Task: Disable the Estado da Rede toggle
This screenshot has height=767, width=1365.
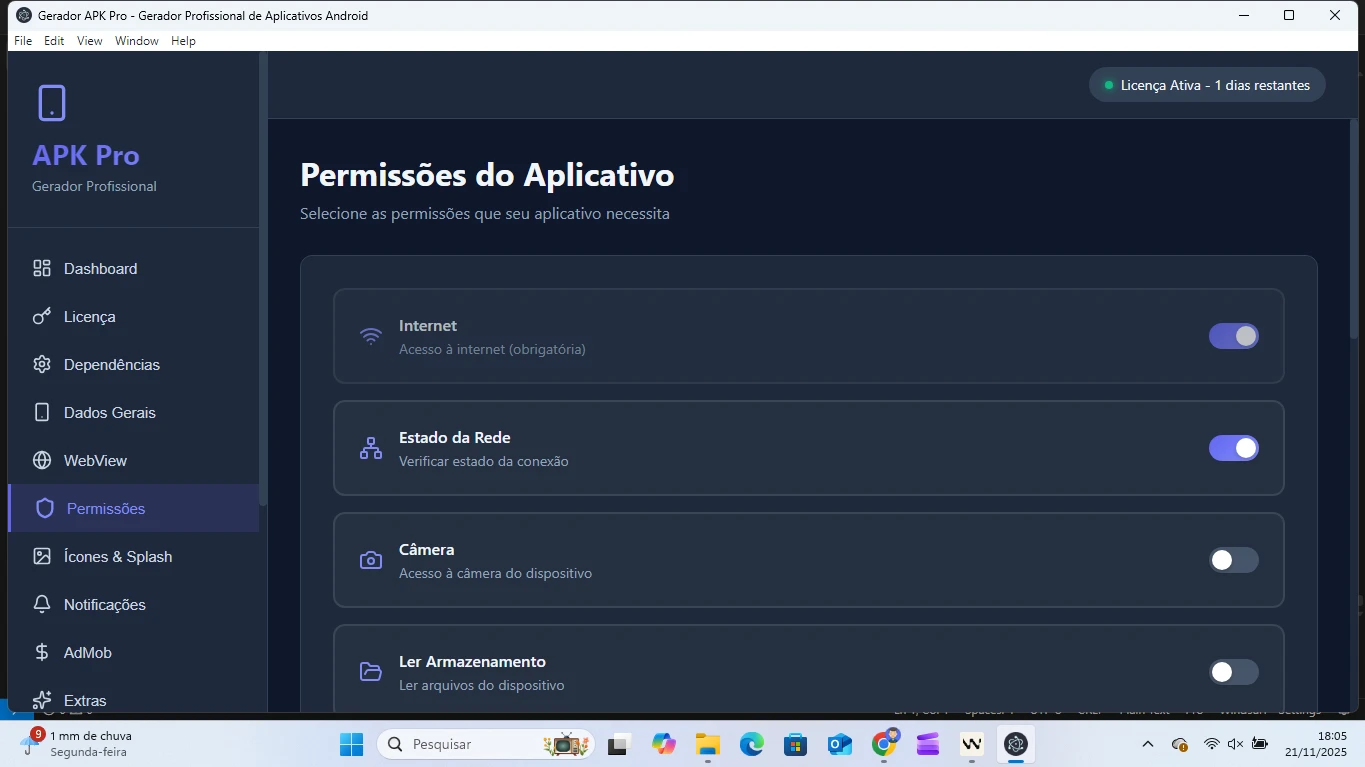Action: click(1233, 448)
